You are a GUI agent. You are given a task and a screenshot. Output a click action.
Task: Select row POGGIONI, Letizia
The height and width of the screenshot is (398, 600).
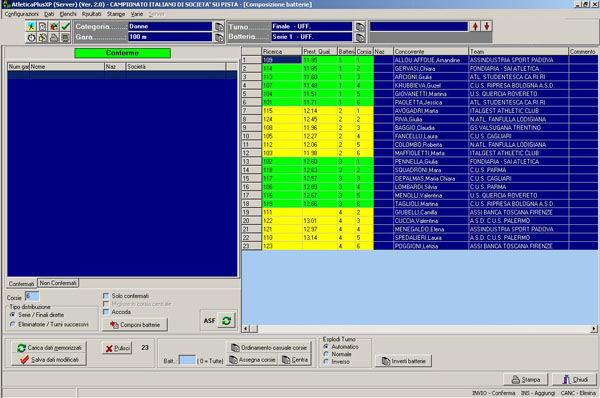(420, 246)
